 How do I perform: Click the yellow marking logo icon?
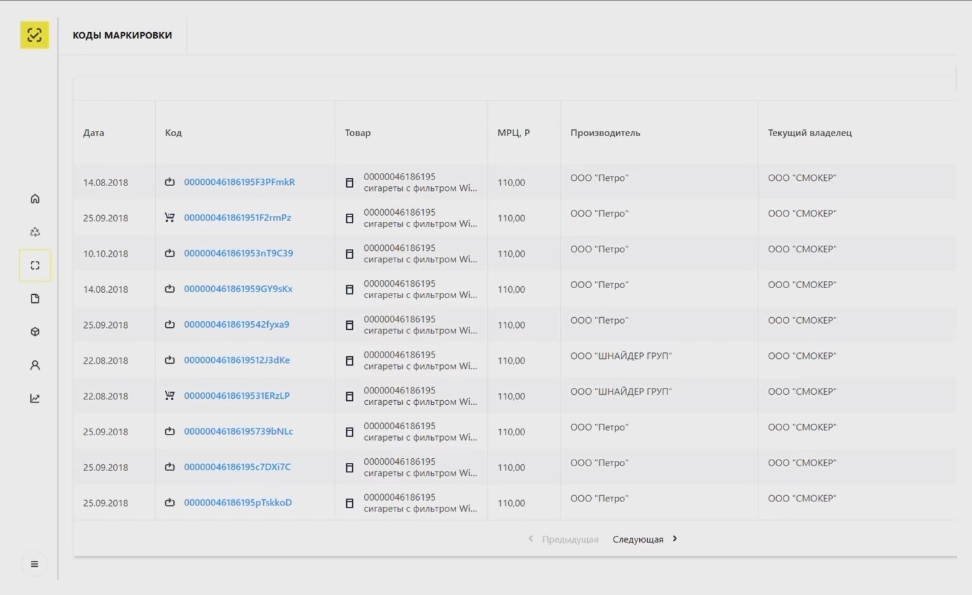[x=35, y=35]
